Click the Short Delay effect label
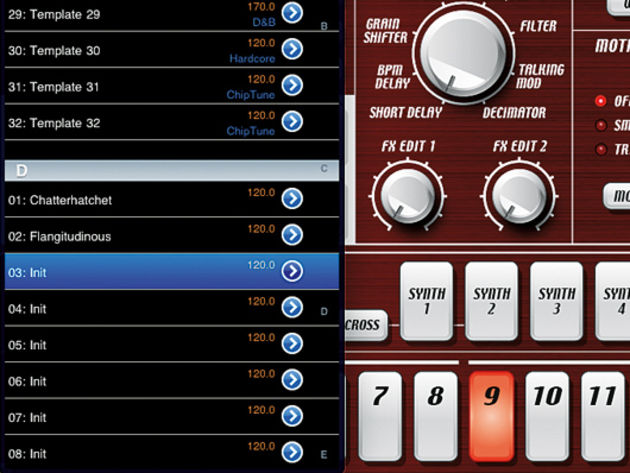This screenshot has width=630, height=473. (x=406, y=113)
